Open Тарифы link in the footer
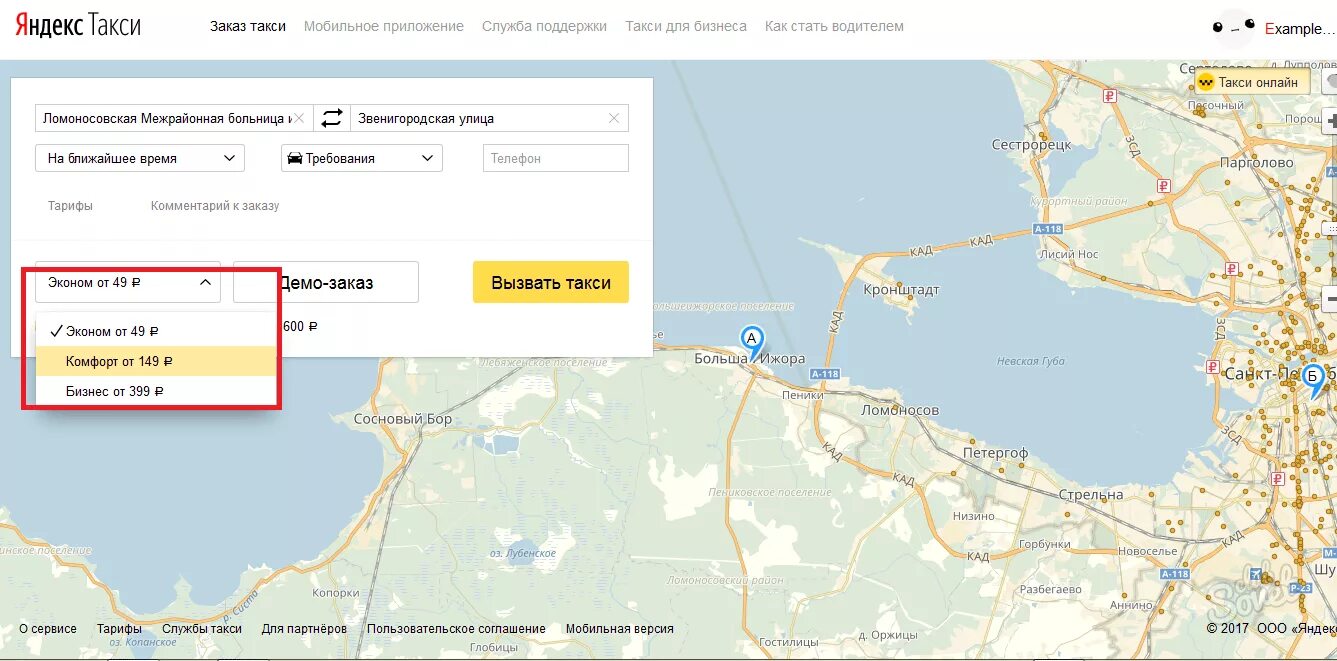 [x=119, y=629]
